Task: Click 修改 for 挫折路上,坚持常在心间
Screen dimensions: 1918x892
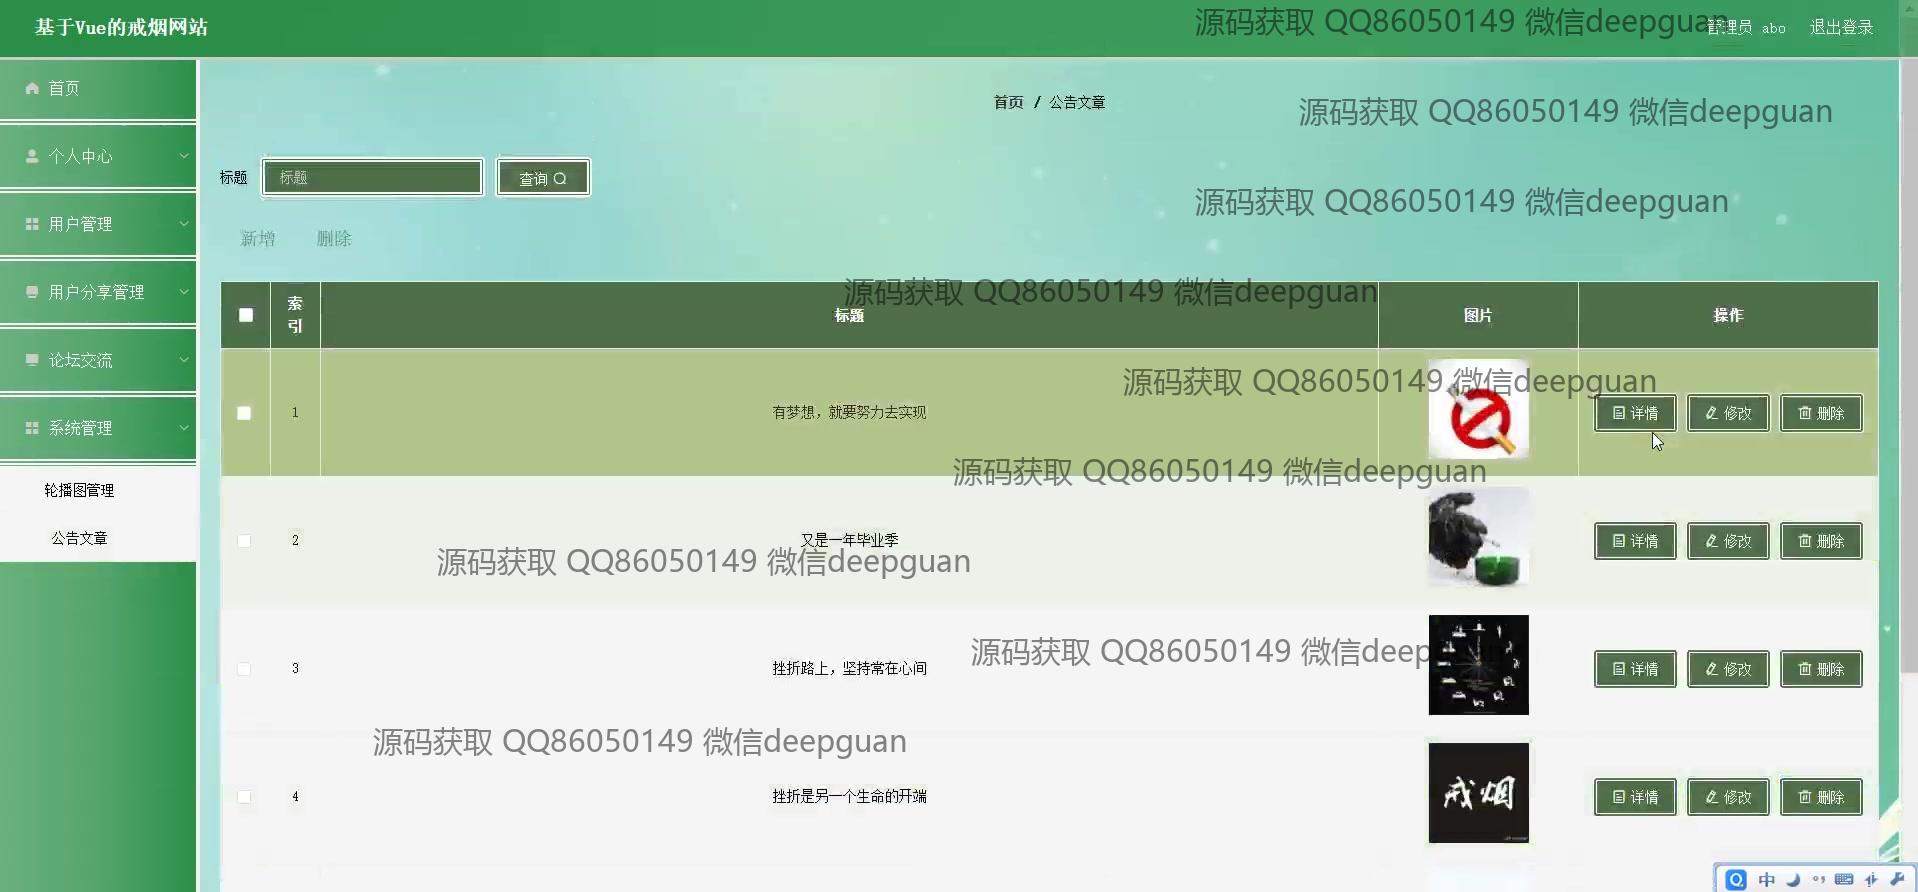Action: click(x=1728, y=669)
